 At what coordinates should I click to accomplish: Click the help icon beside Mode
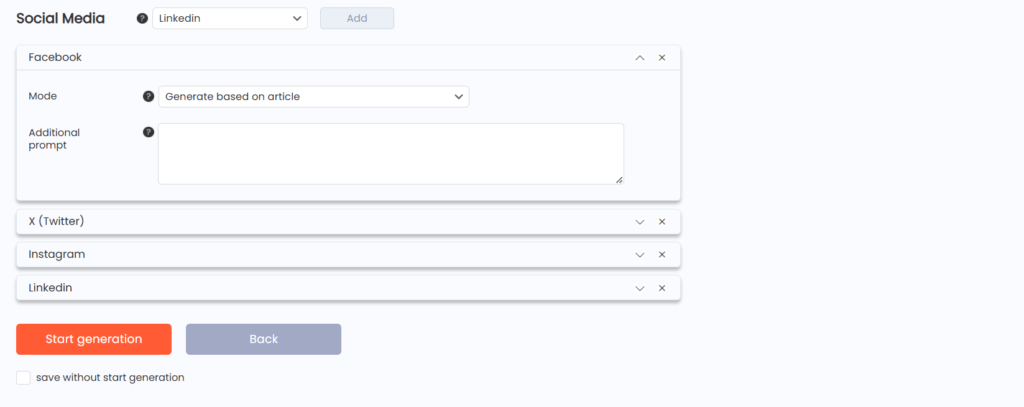tap(148, 97)
